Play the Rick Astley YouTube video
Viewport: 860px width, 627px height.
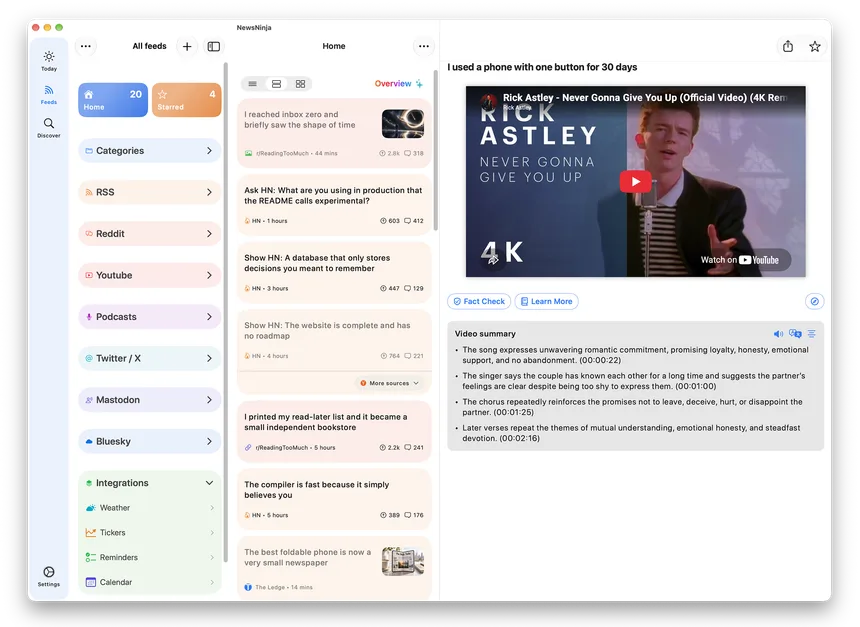coord(635,182)
